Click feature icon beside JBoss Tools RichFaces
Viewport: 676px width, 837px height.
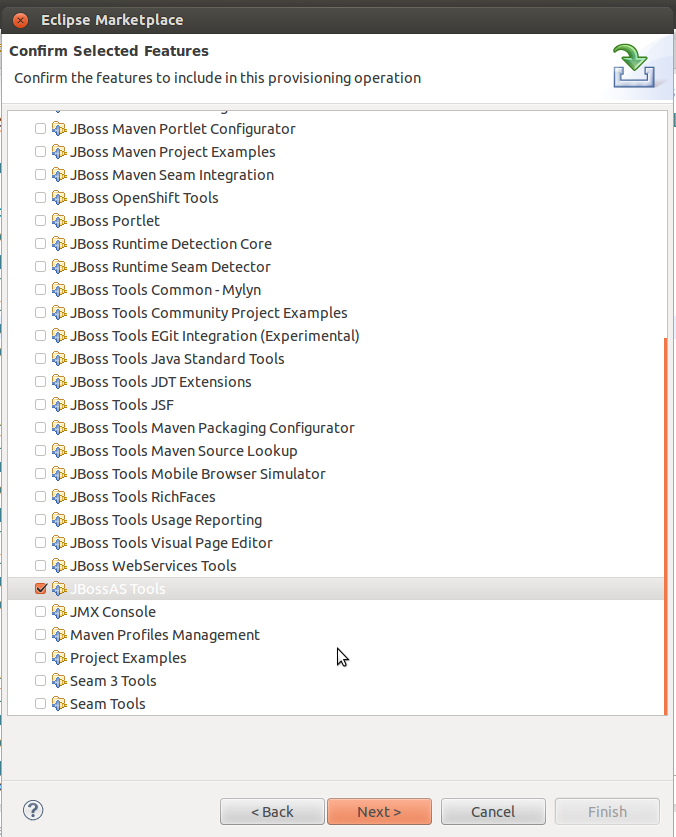(x=59, y=496)
